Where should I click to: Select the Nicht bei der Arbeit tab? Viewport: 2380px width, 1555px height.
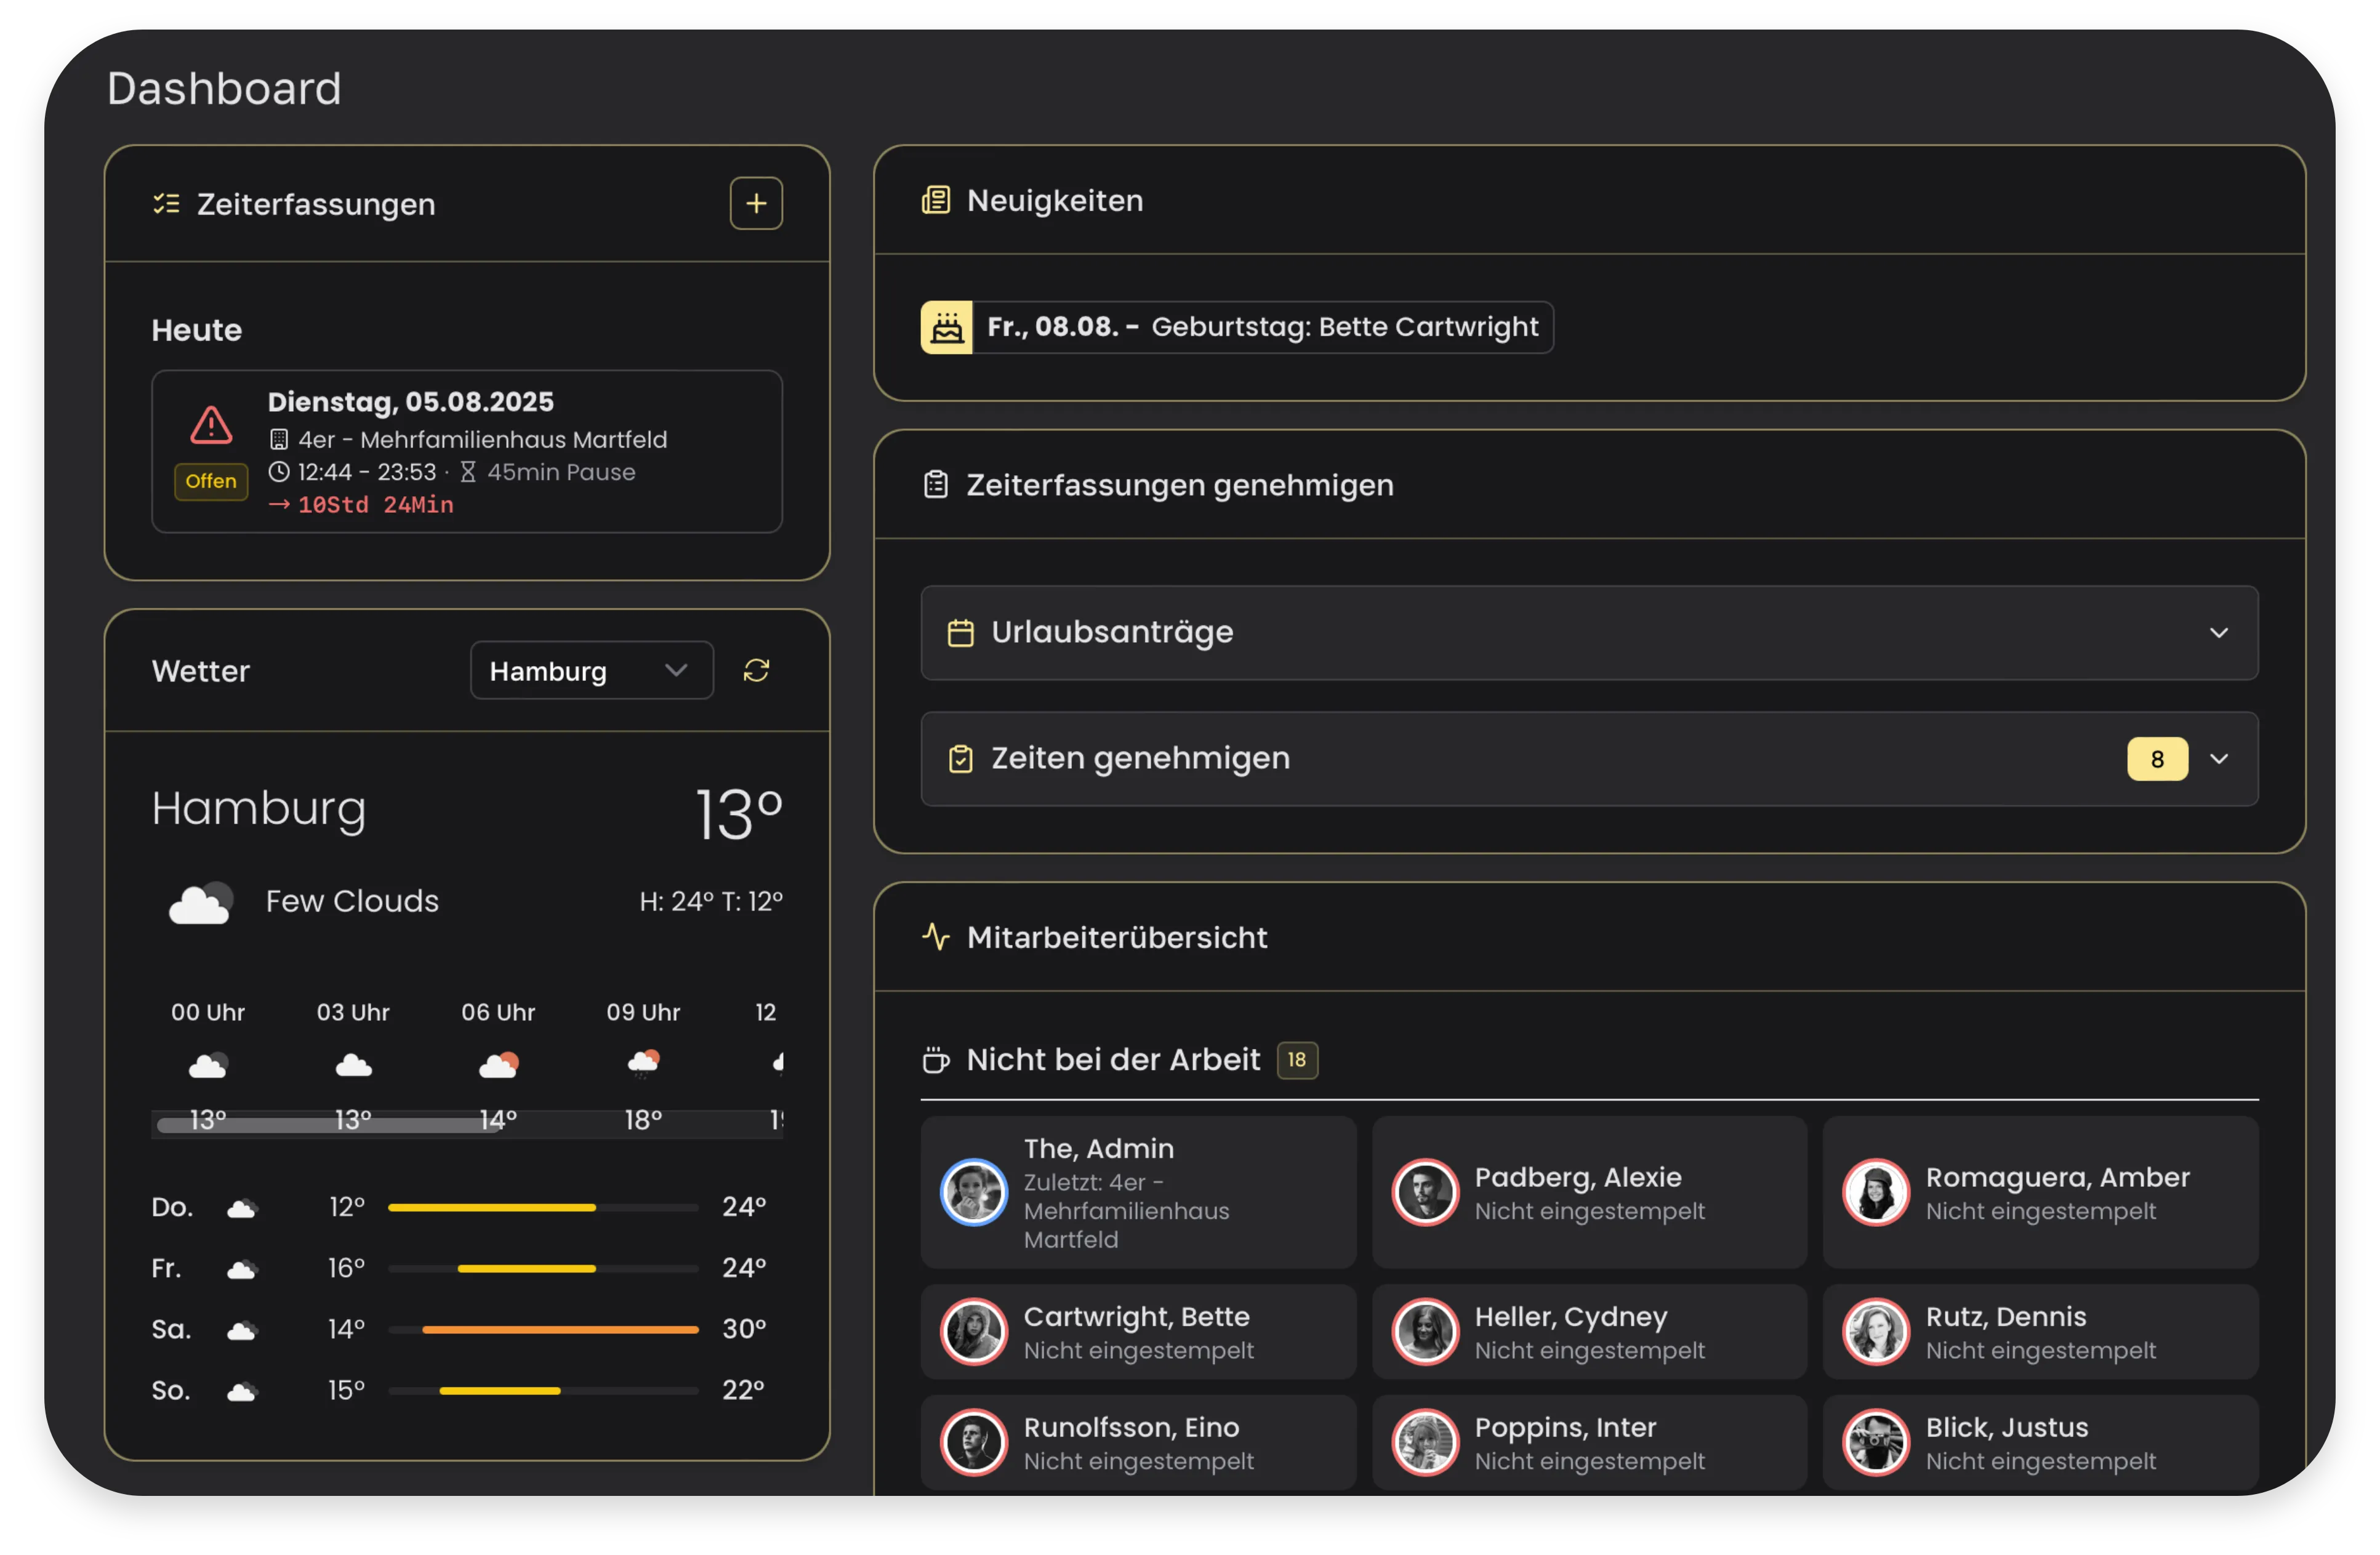click(1113, 1060)
